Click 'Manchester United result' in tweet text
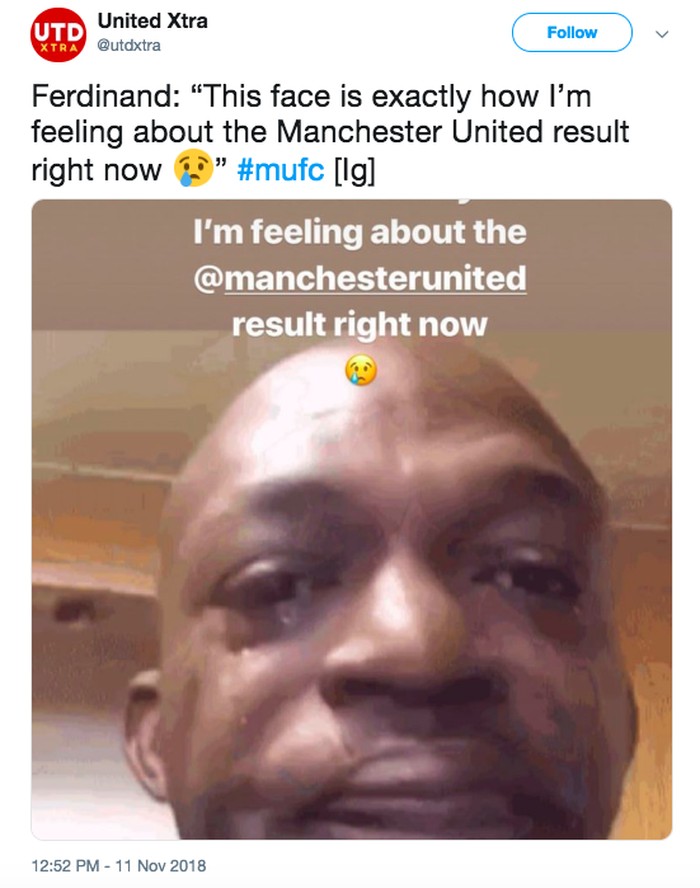The image size is (700, 888). [x=453, y=132]
